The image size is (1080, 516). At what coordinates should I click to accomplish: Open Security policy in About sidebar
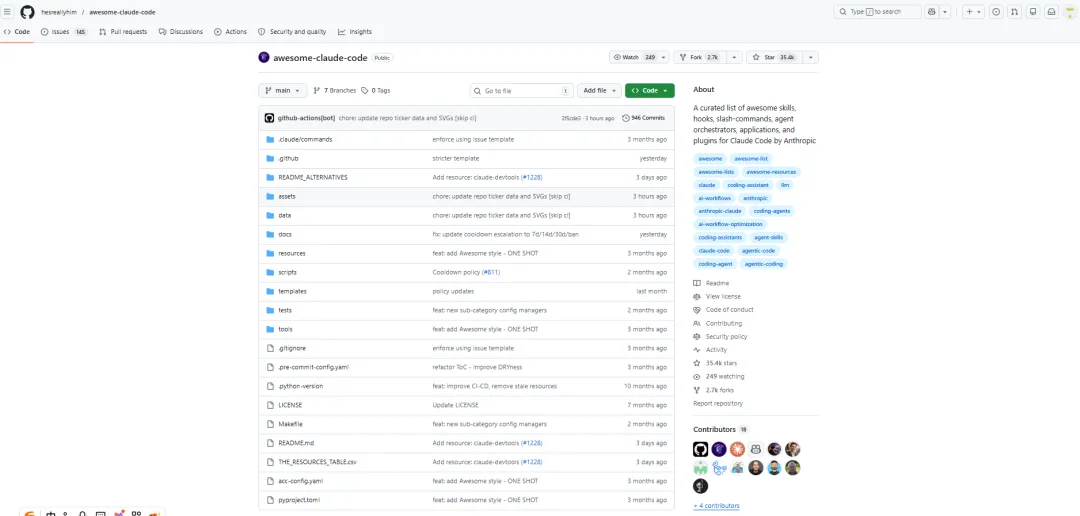(x=720, y=337)
